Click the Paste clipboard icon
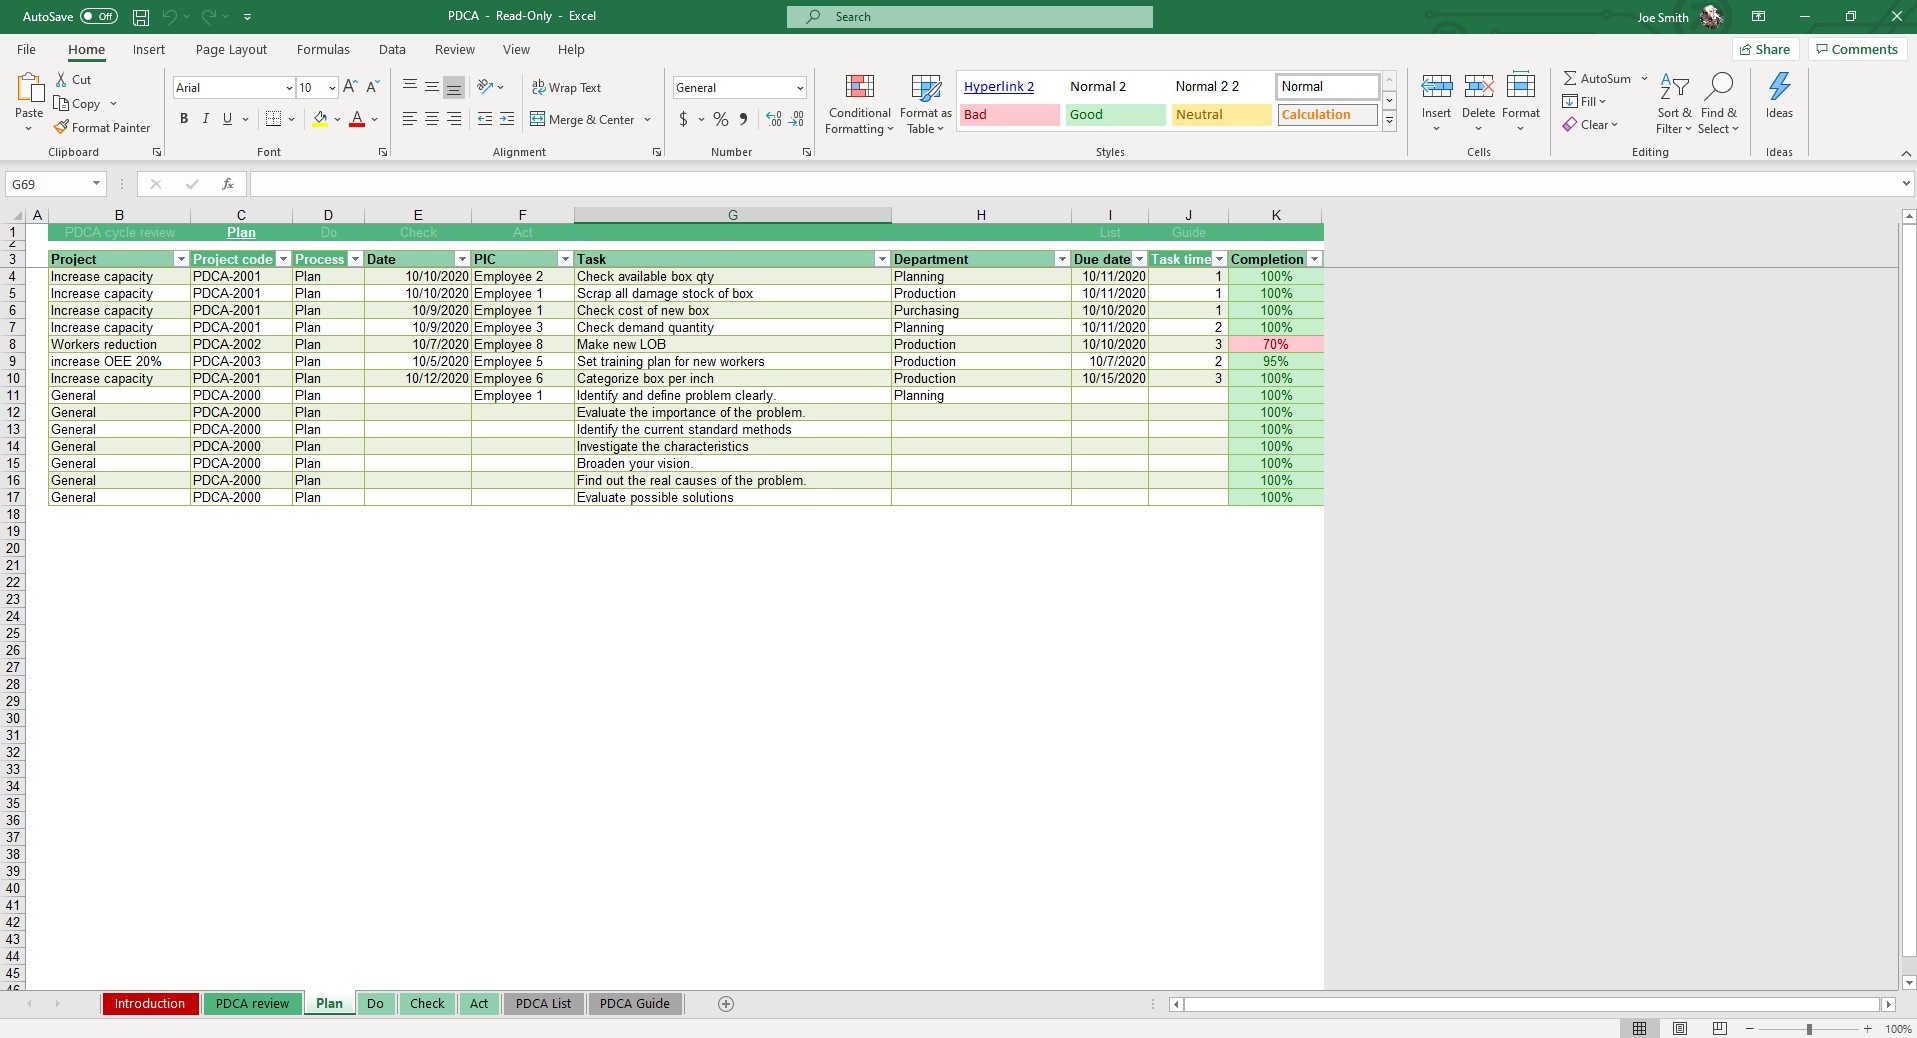The width and height of the screenshot is (1917, 1038). [x=29, y=89]
